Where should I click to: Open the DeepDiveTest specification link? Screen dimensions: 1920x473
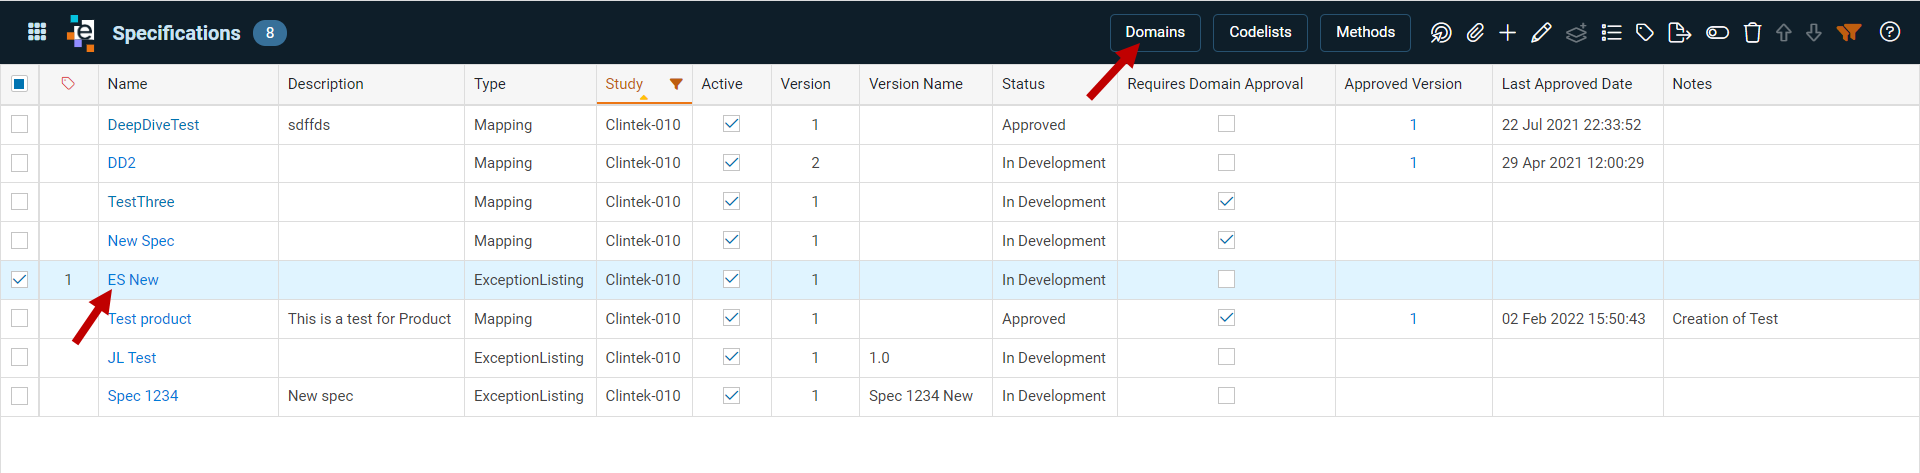coord(153,125)
